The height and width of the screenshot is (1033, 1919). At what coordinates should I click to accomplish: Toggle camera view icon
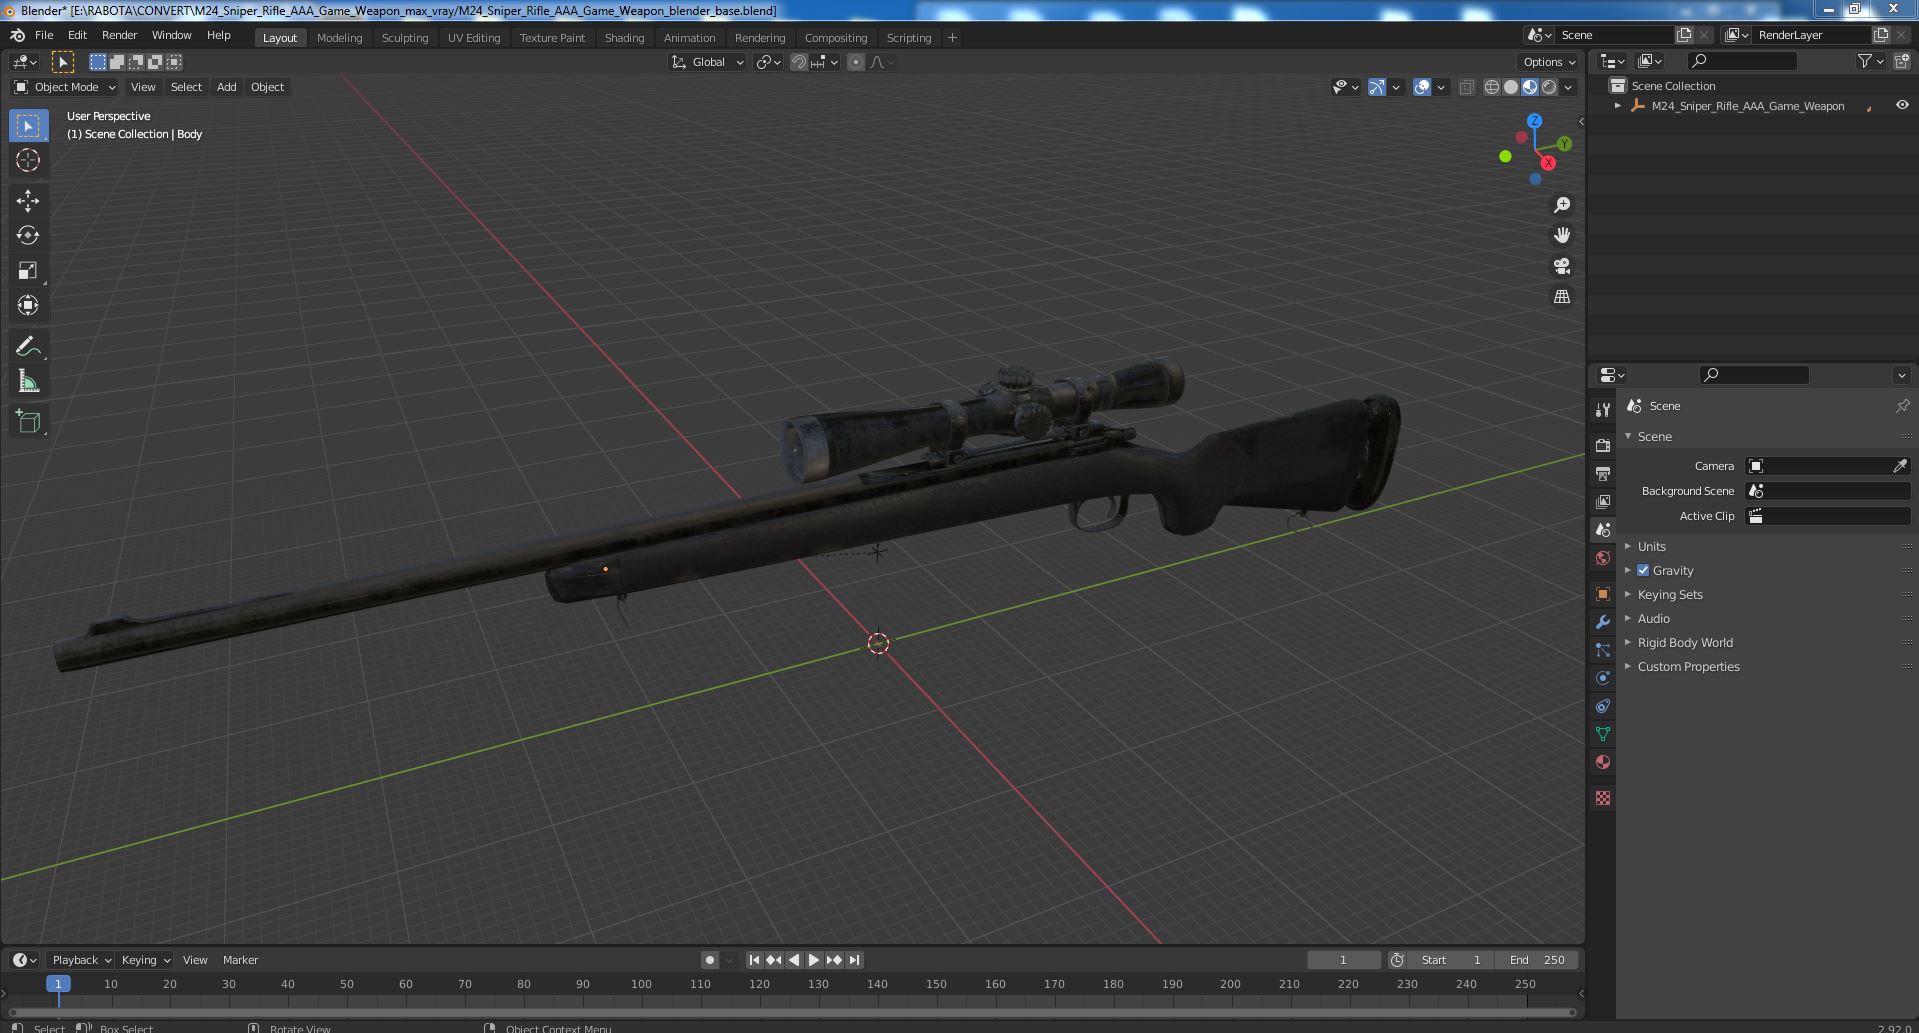(1562, 266)
